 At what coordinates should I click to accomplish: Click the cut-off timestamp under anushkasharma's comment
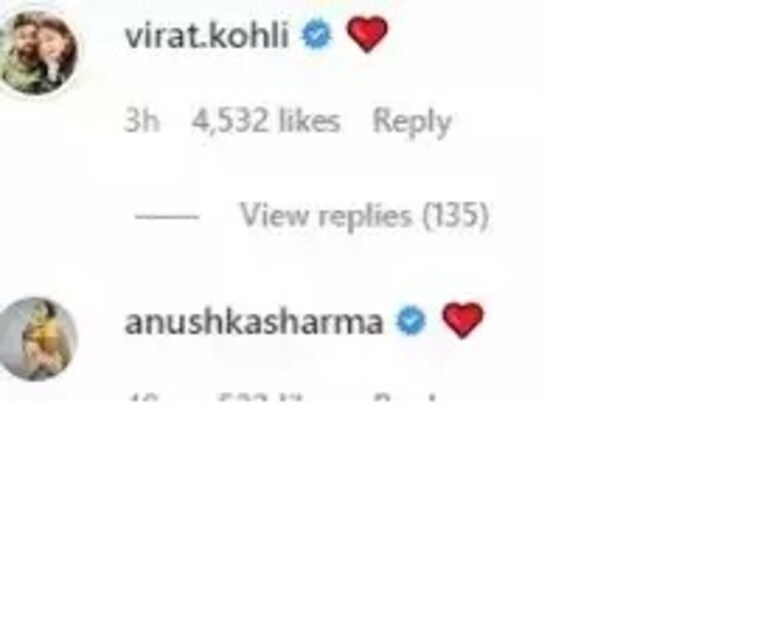(143, 398)
